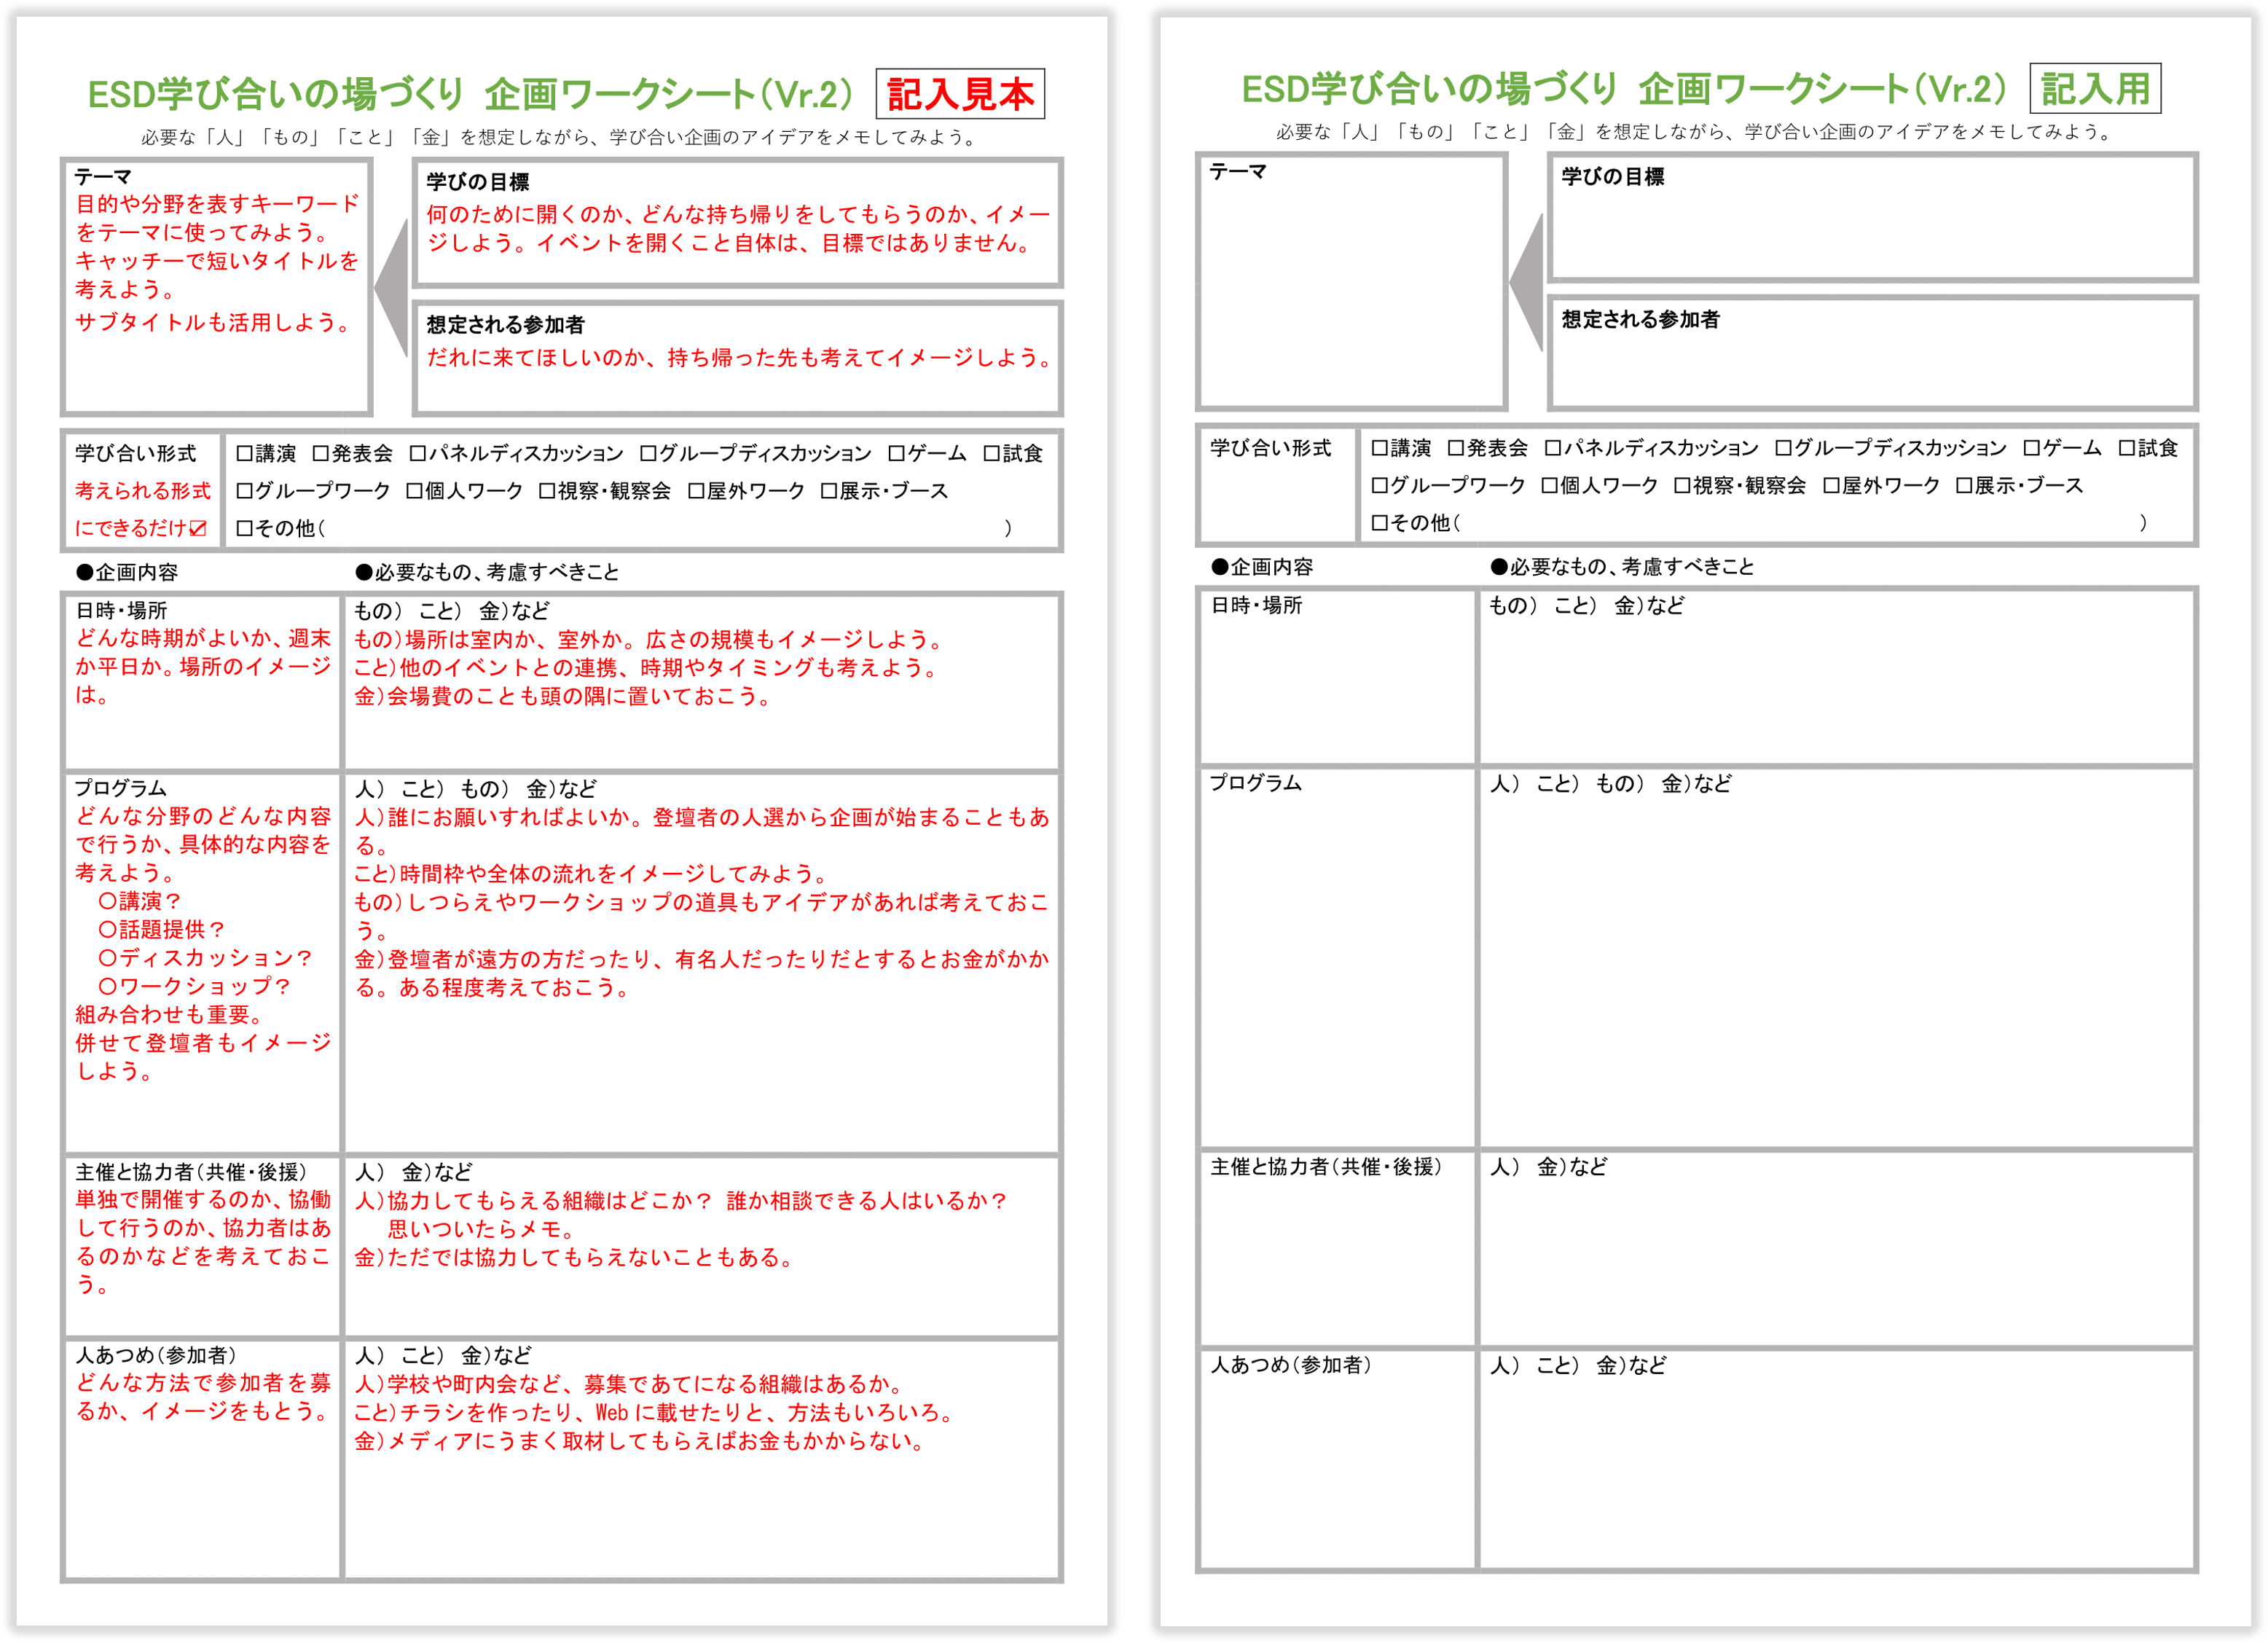Viewport: 2268px width, 1643px height.
Task: Check その他 on the right blank sheet
Action: 1379,523
